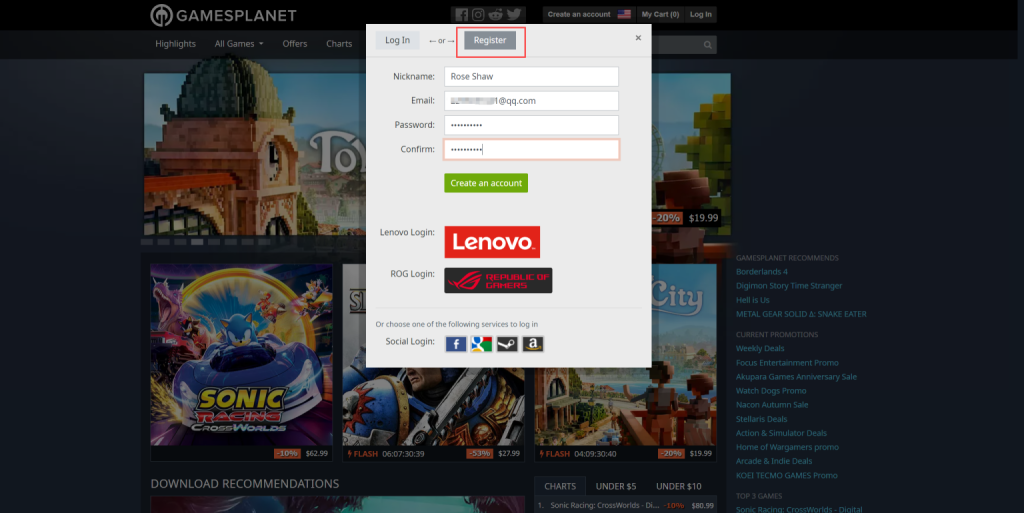The height and width of the screenshot is (513, 1024).
Task: Choose Google social login icon
Action: (x=481, y=343)
